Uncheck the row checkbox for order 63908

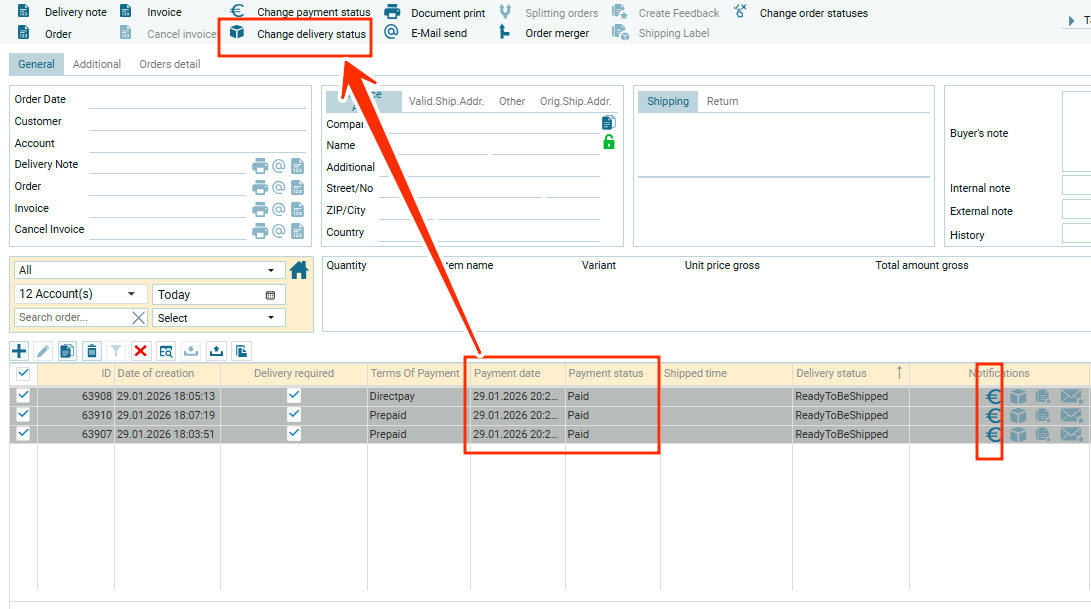tap(23, 396)
